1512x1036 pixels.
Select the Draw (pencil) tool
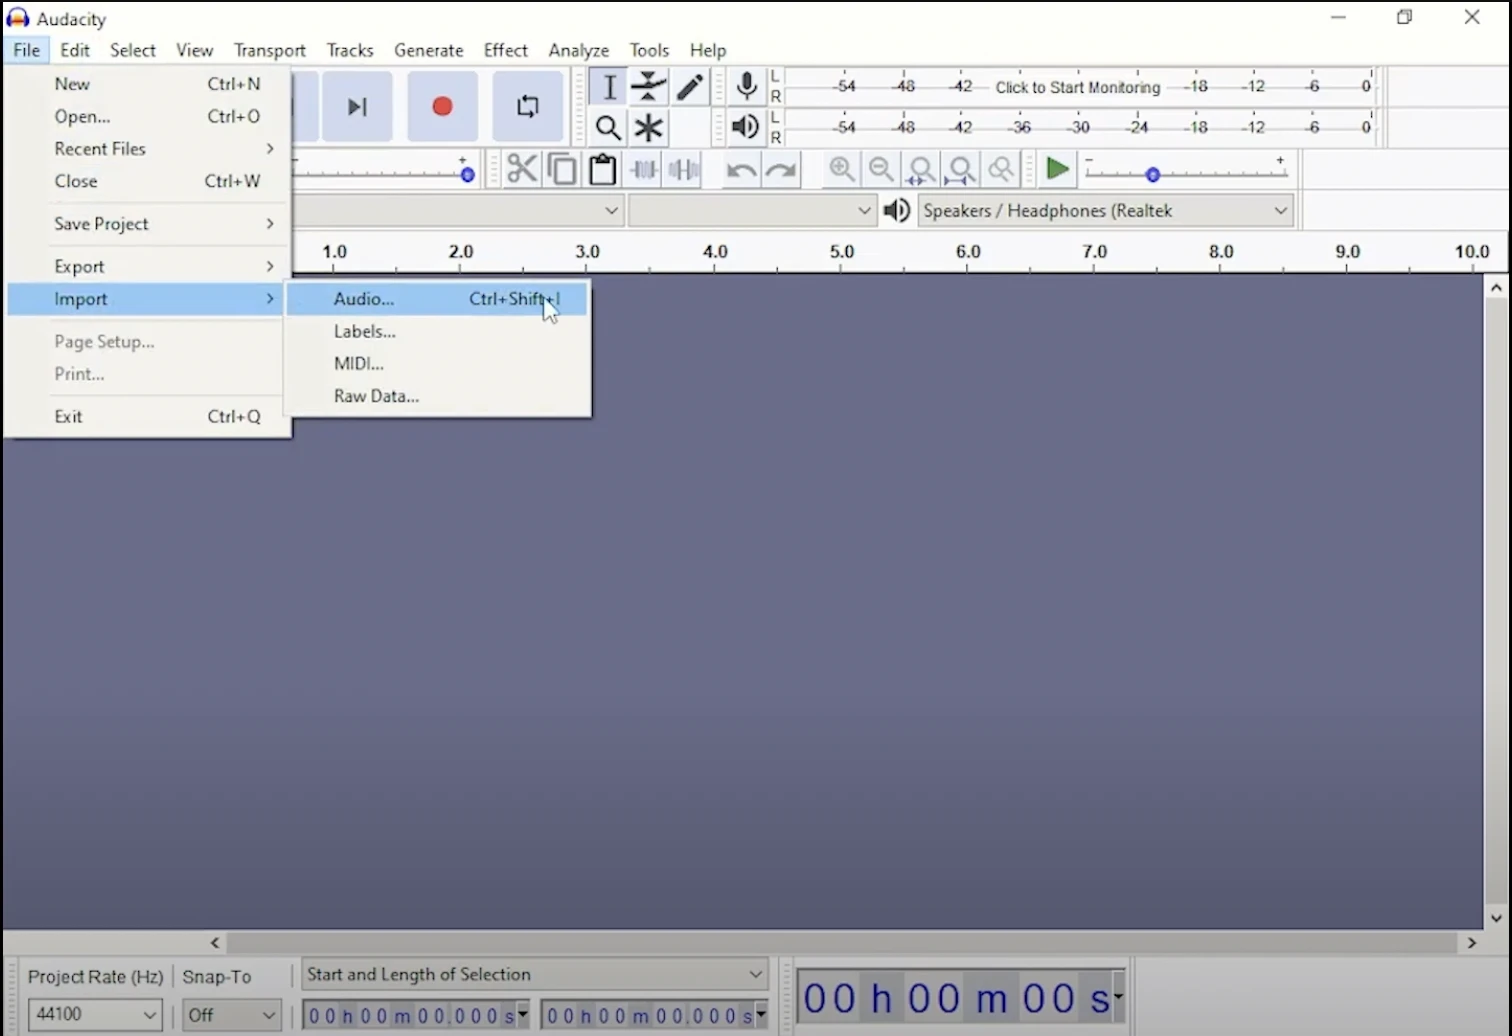pyautogui.click(x=690, y=87)
